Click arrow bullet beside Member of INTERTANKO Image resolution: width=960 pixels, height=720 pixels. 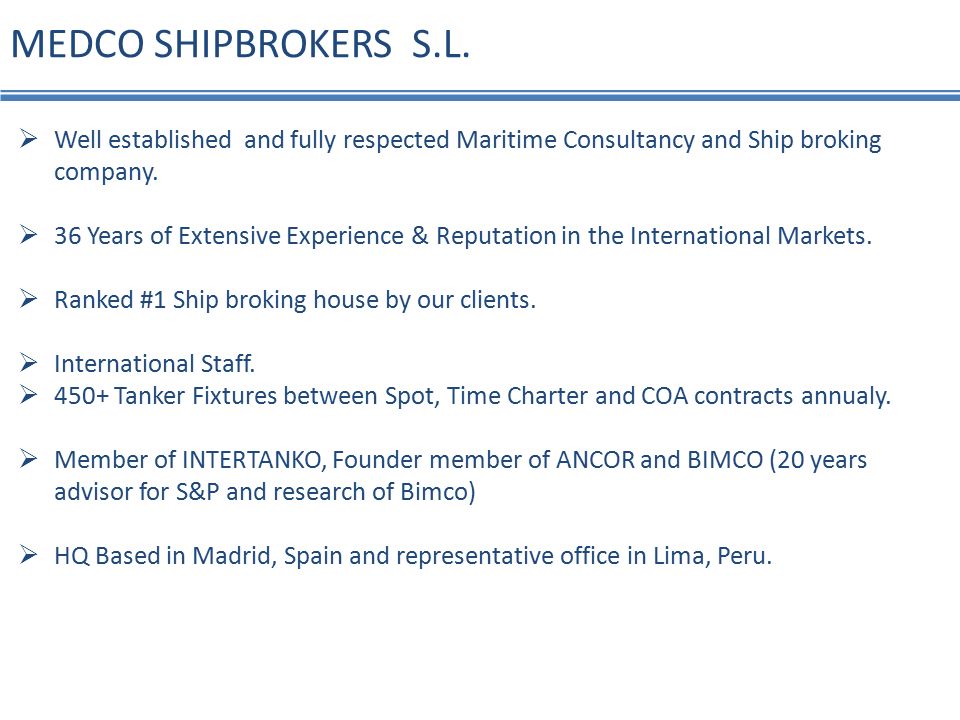28,459
